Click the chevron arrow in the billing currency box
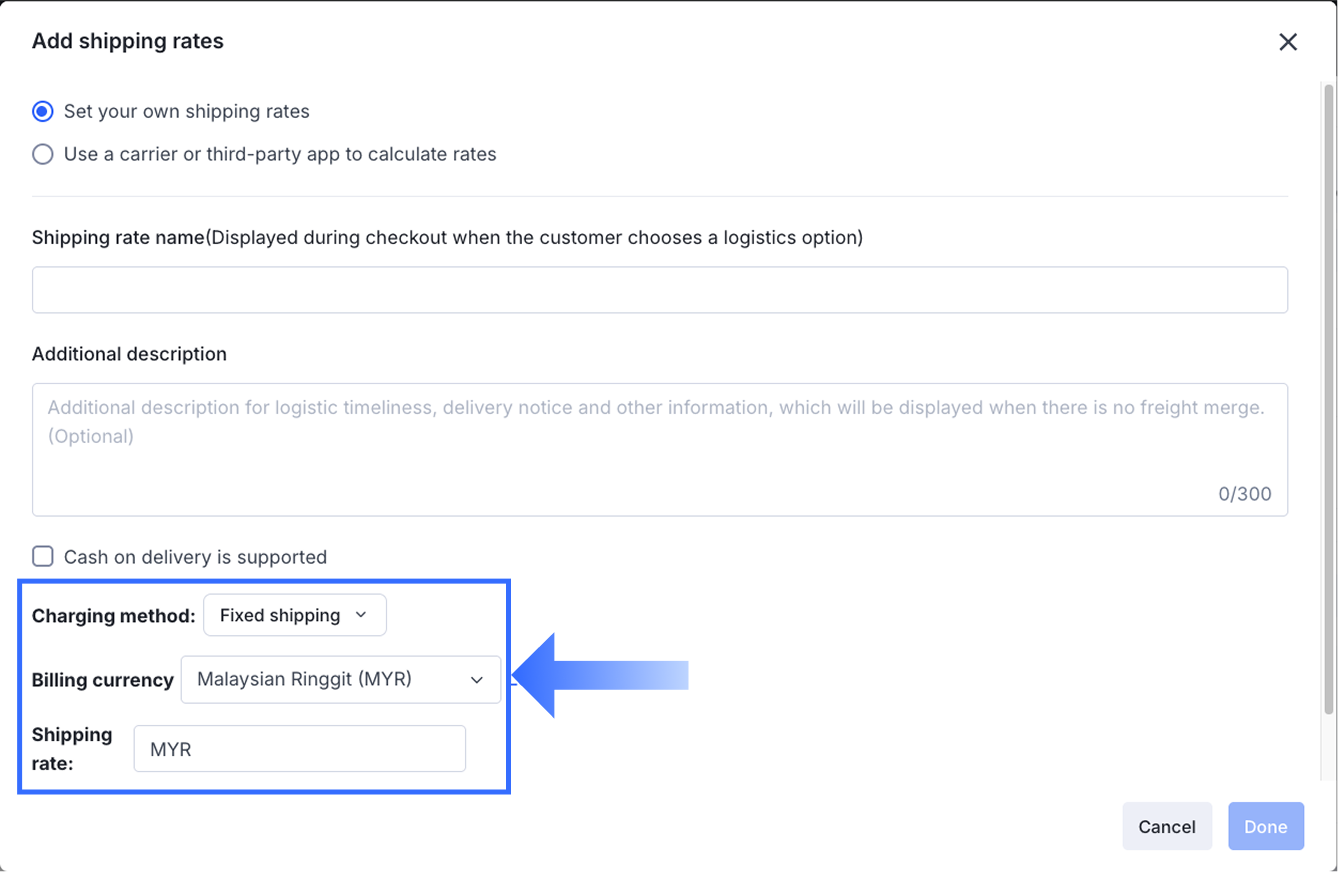The image size is (1338, 872). (x=476, y=680)
